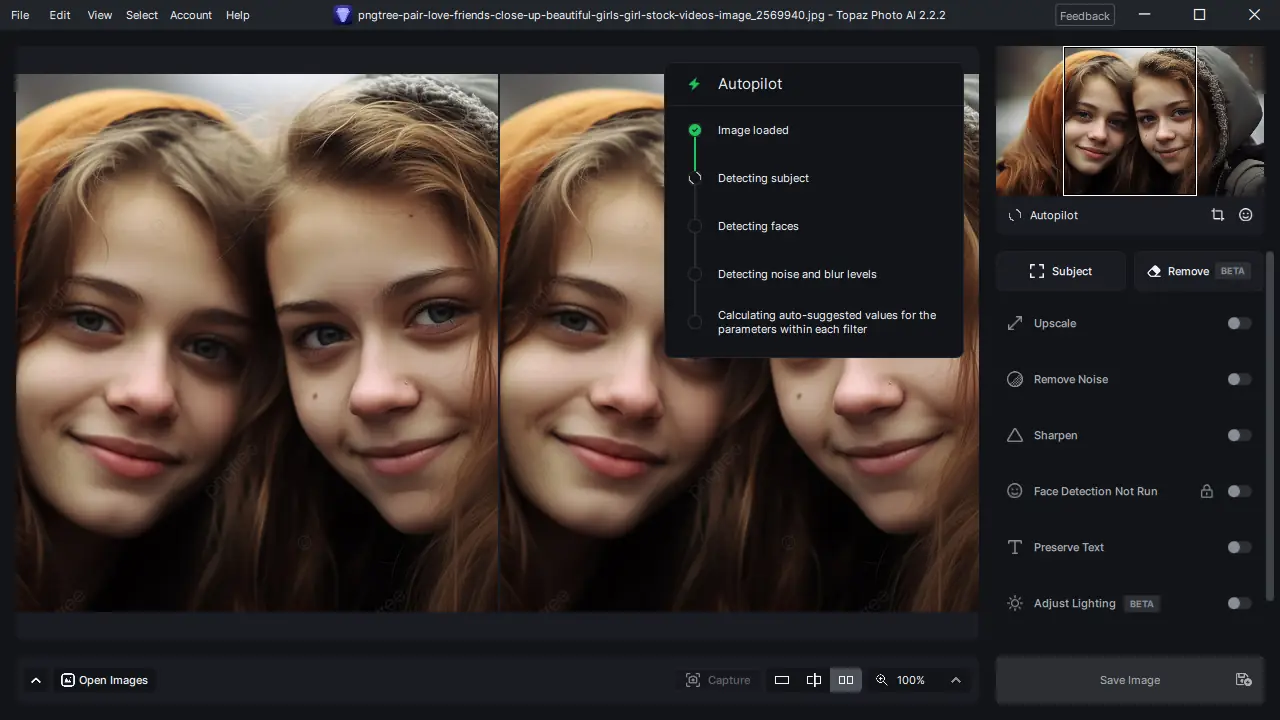Image resolution: width=1280 pixels, height=720 pixels.
Task: Switch to single image view
Action: tap(782, 680)
